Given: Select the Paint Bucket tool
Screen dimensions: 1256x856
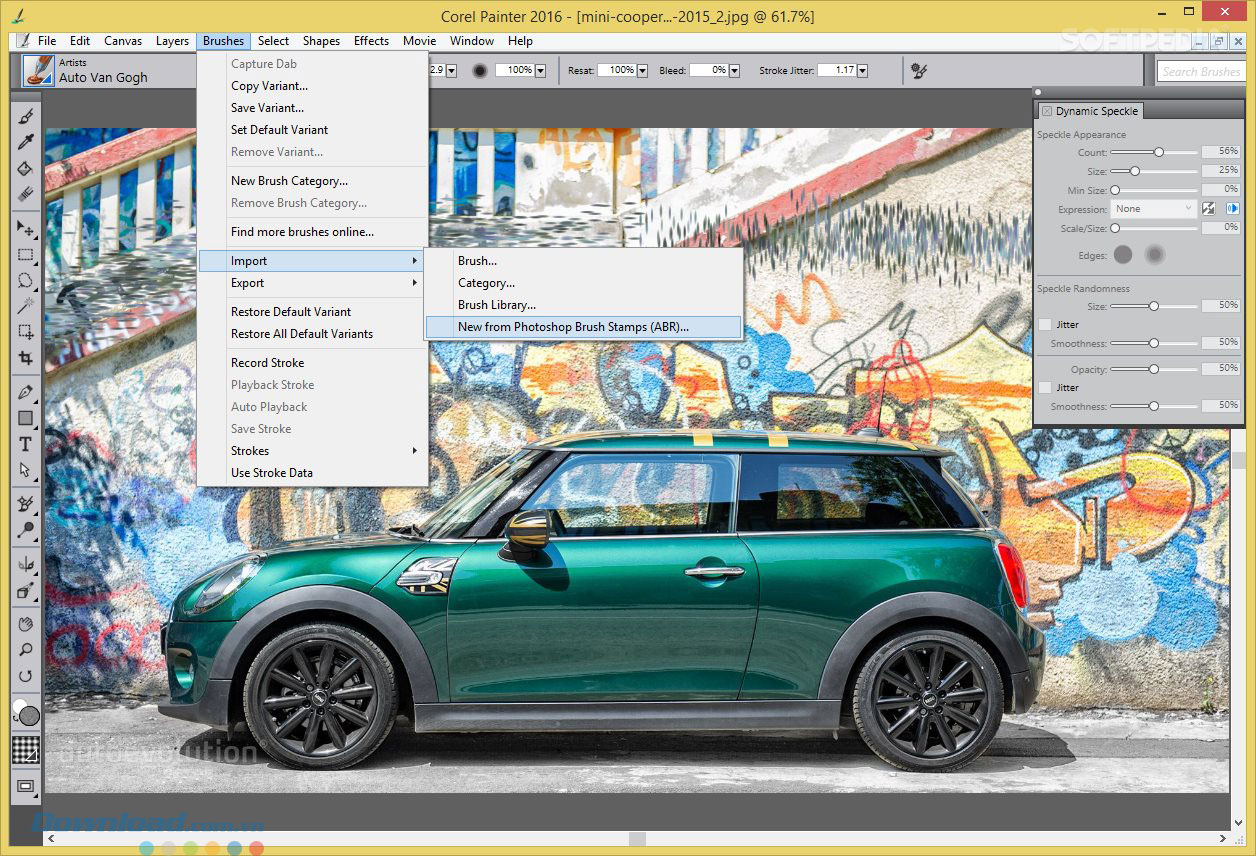Looking at the screenshot, I should tap(26, 168).
